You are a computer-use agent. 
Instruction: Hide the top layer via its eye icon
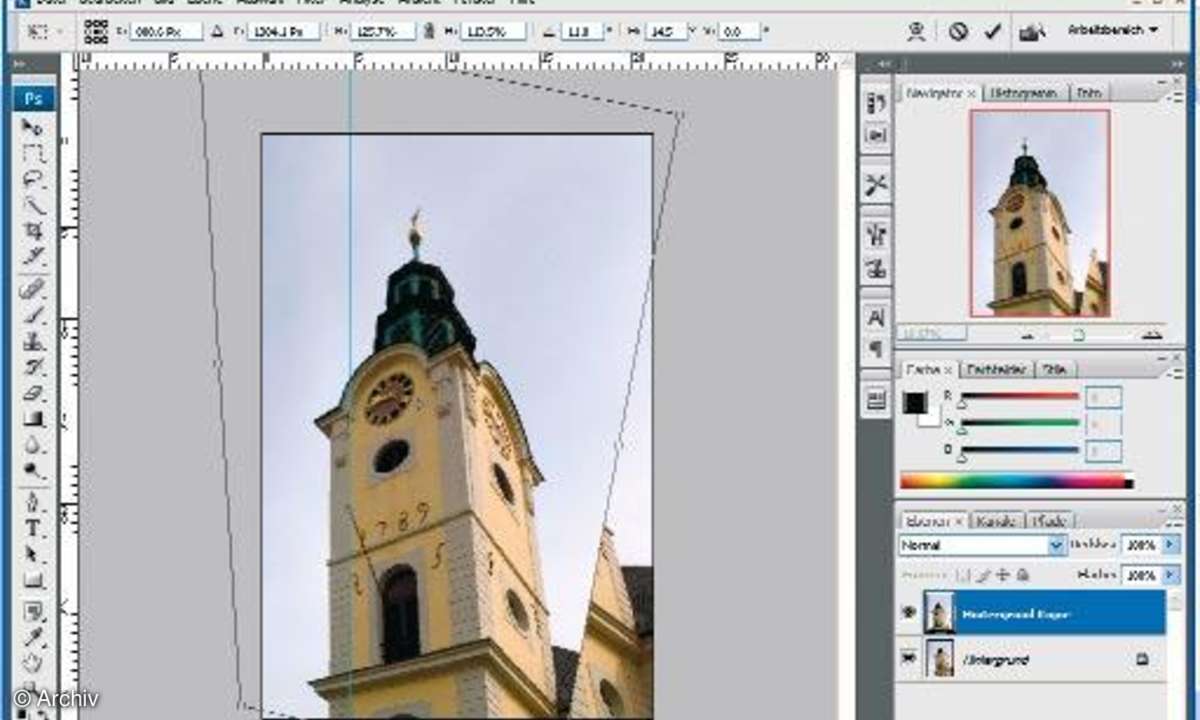point(909,612)
